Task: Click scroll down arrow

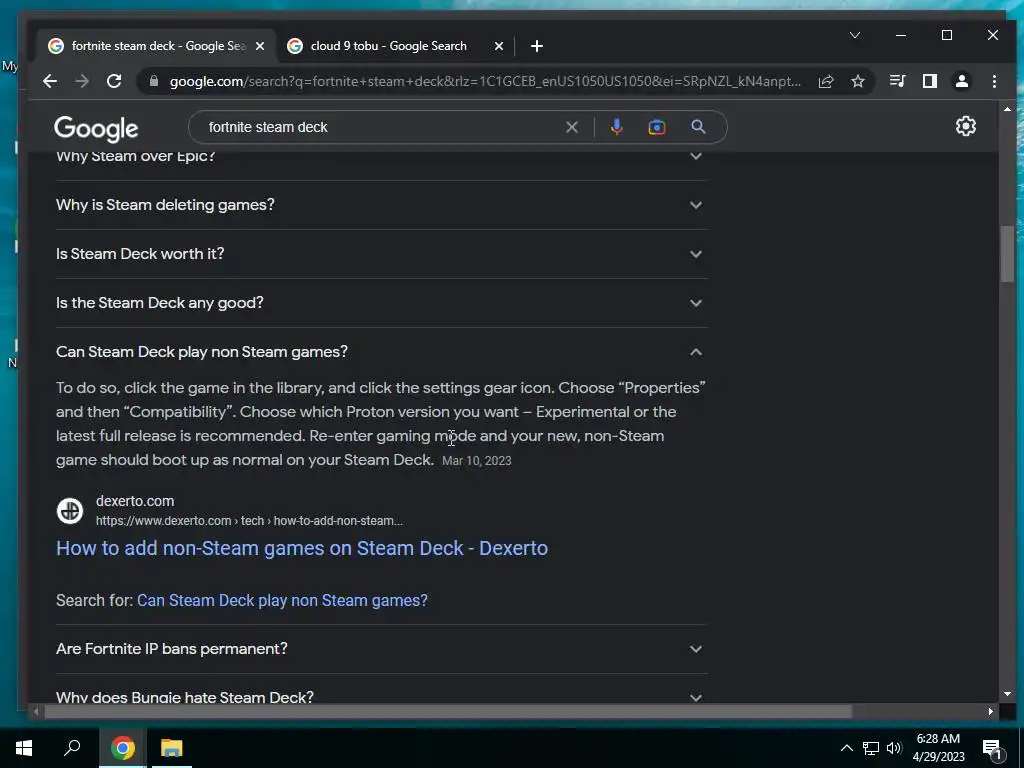Action: pos(1007,694)
